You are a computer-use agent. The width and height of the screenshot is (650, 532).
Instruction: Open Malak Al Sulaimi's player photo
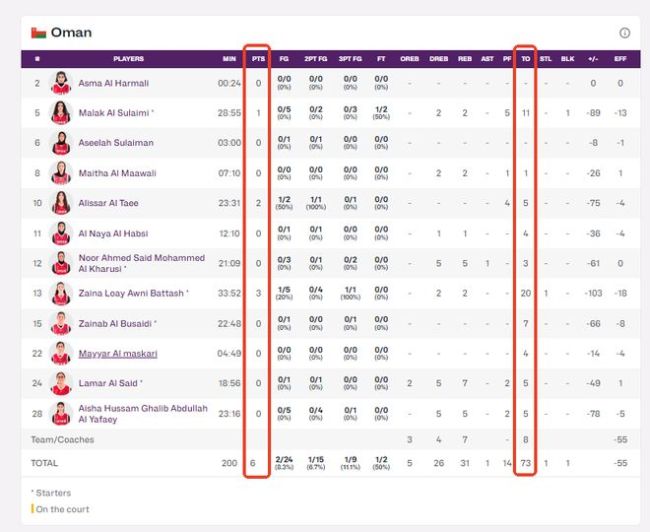click(x=61, y=113)
